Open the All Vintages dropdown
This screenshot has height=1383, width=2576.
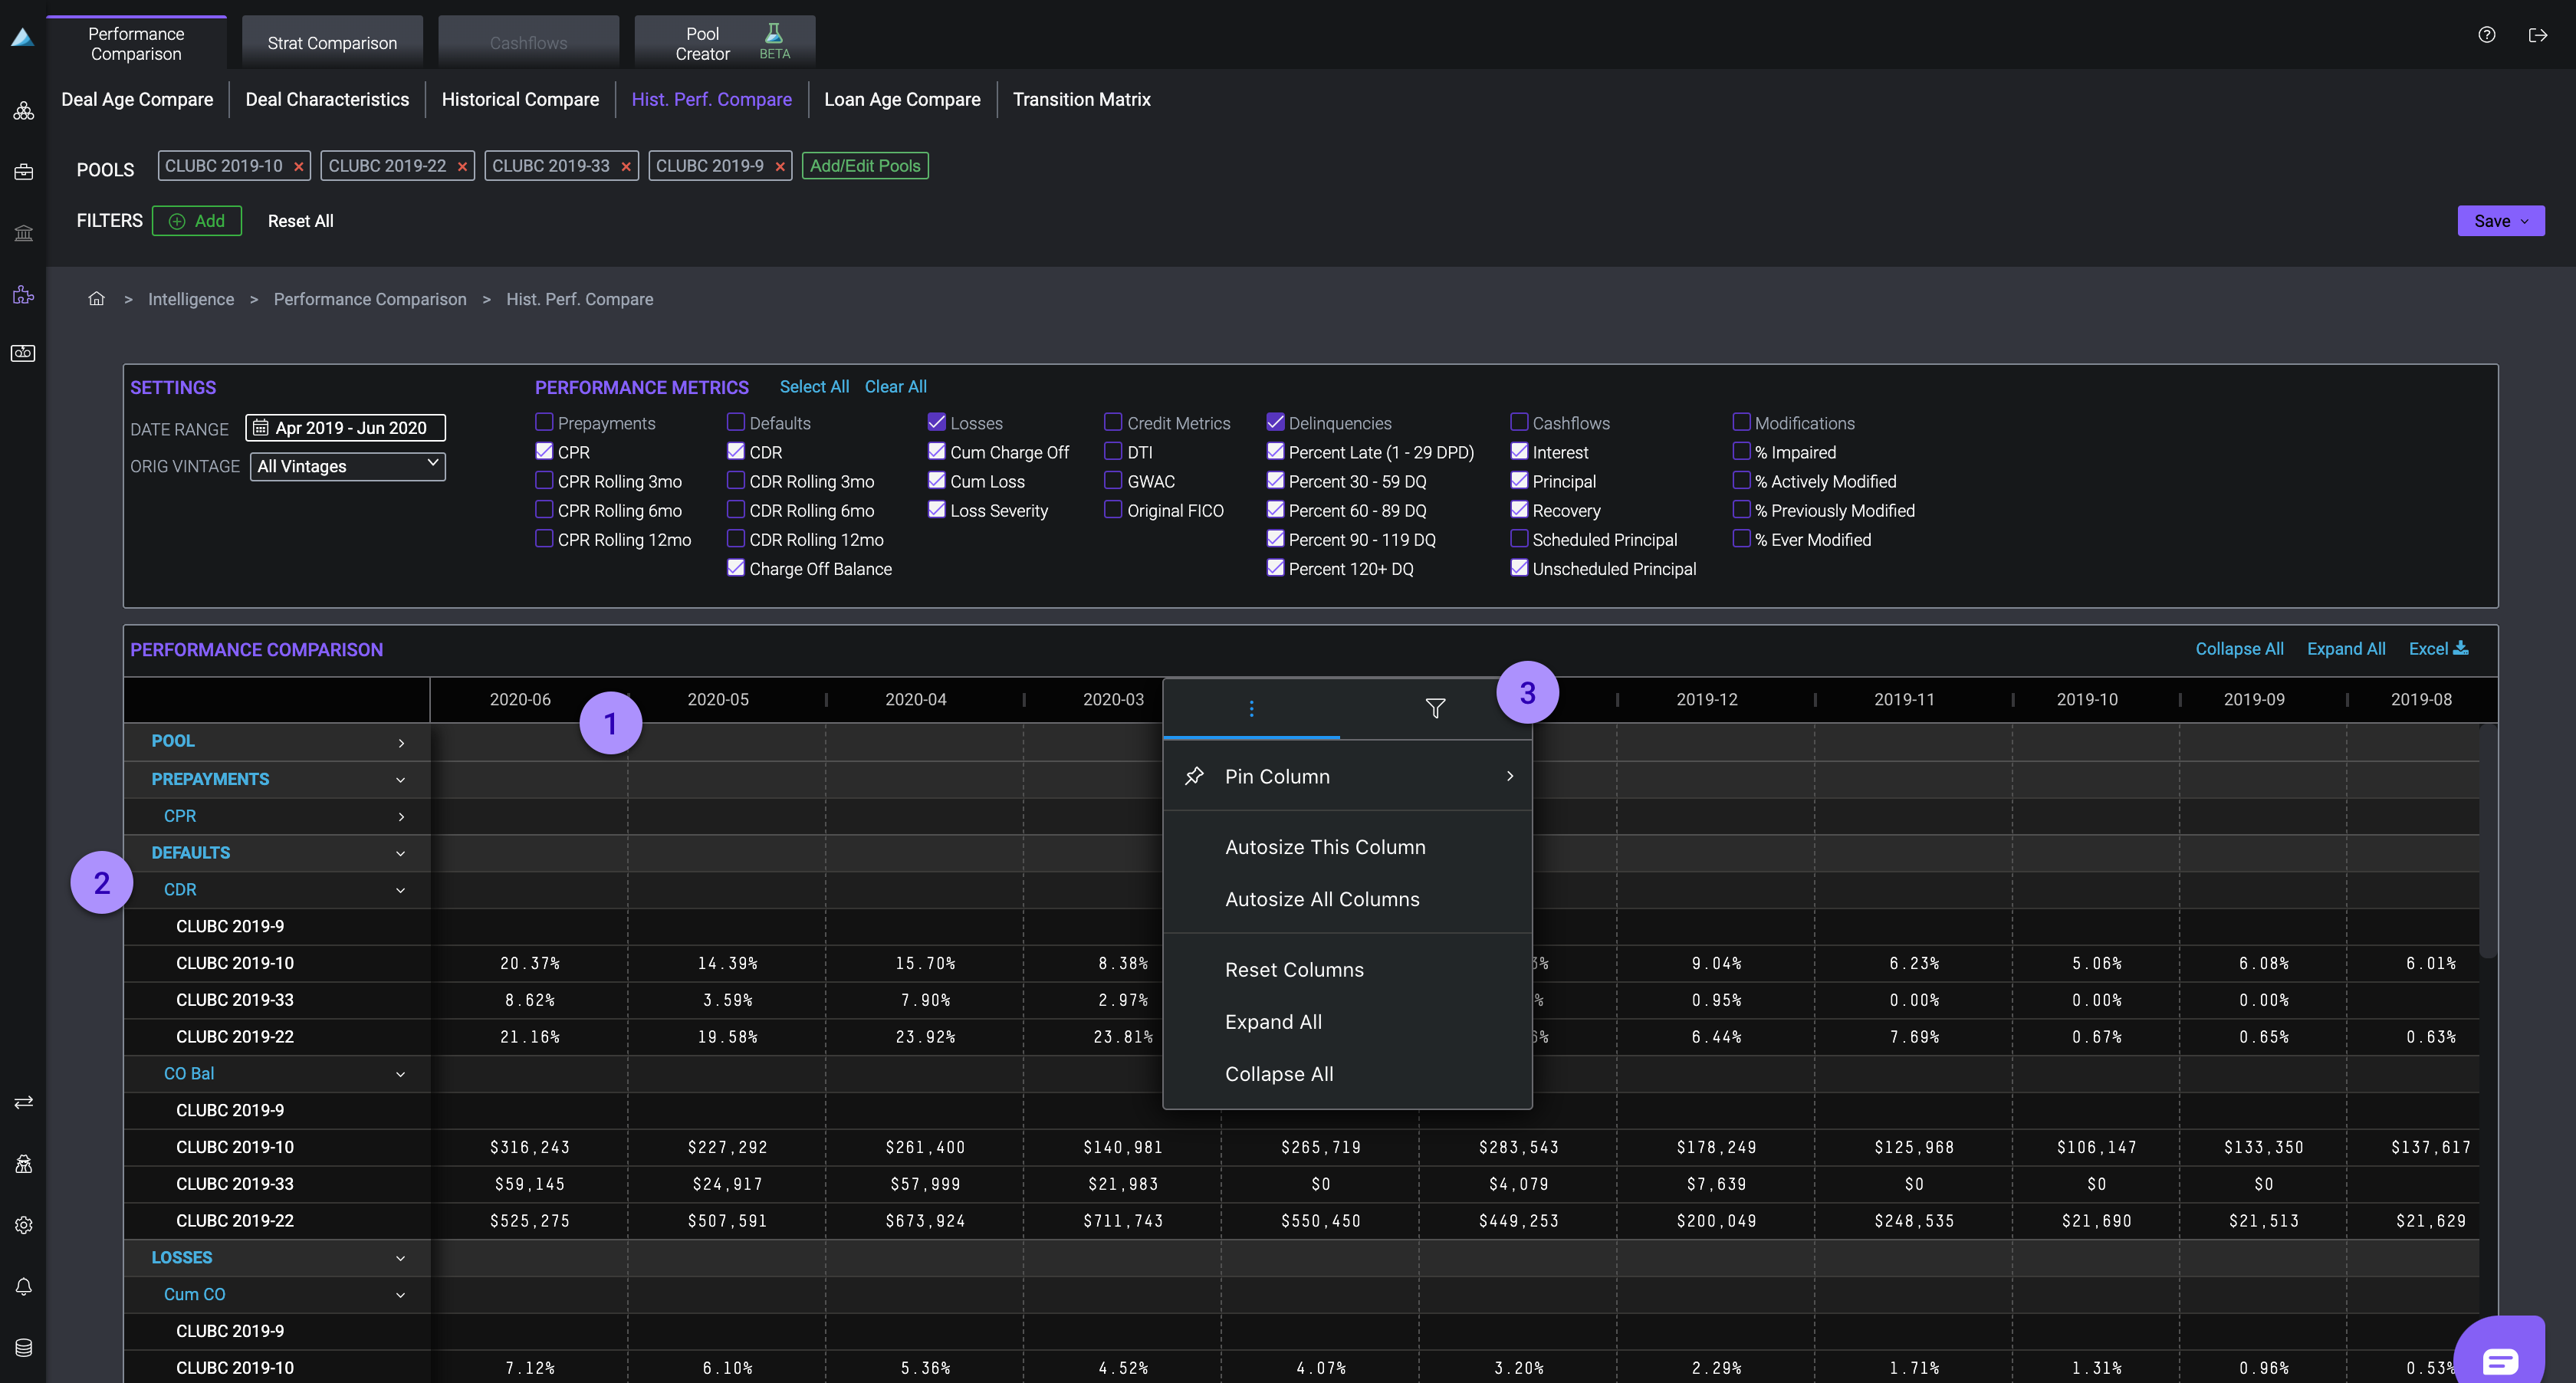click(346, 466)
